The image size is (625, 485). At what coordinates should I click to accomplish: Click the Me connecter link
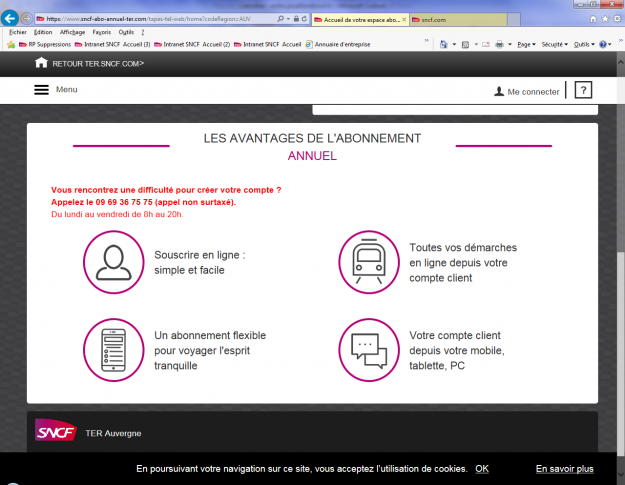(x=527, y=91)
